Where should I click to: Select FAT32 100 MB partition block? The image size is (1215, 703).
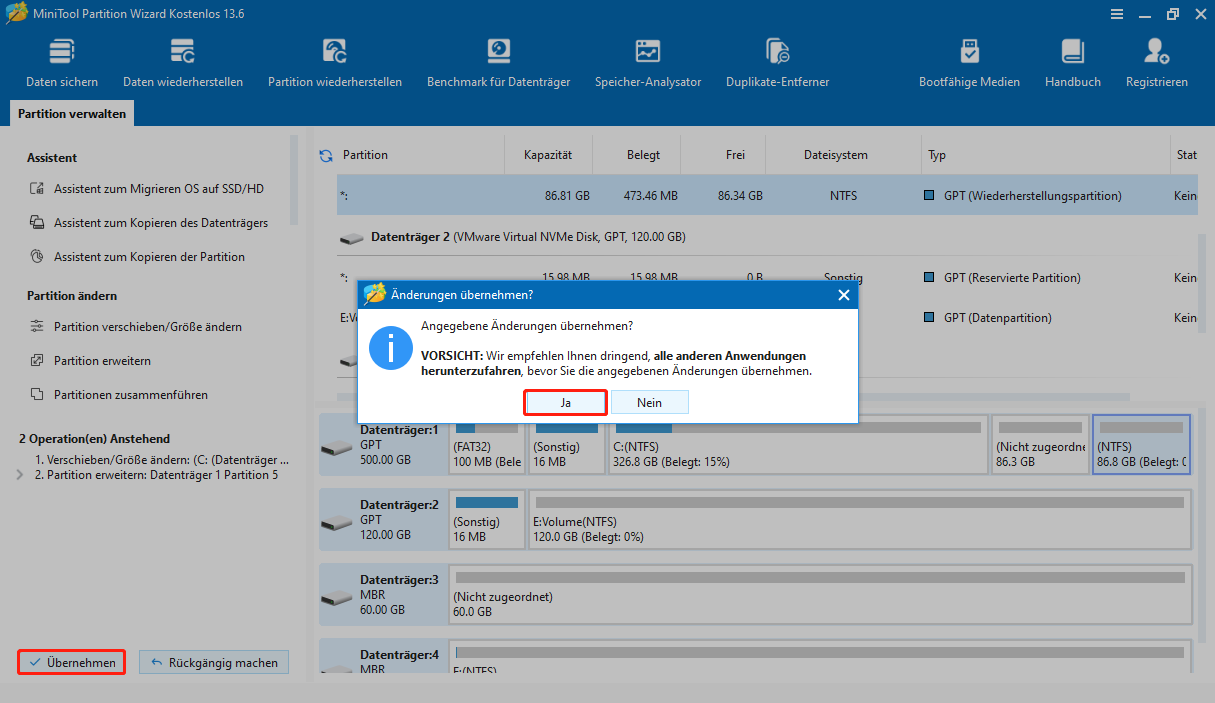pos(487,444)
